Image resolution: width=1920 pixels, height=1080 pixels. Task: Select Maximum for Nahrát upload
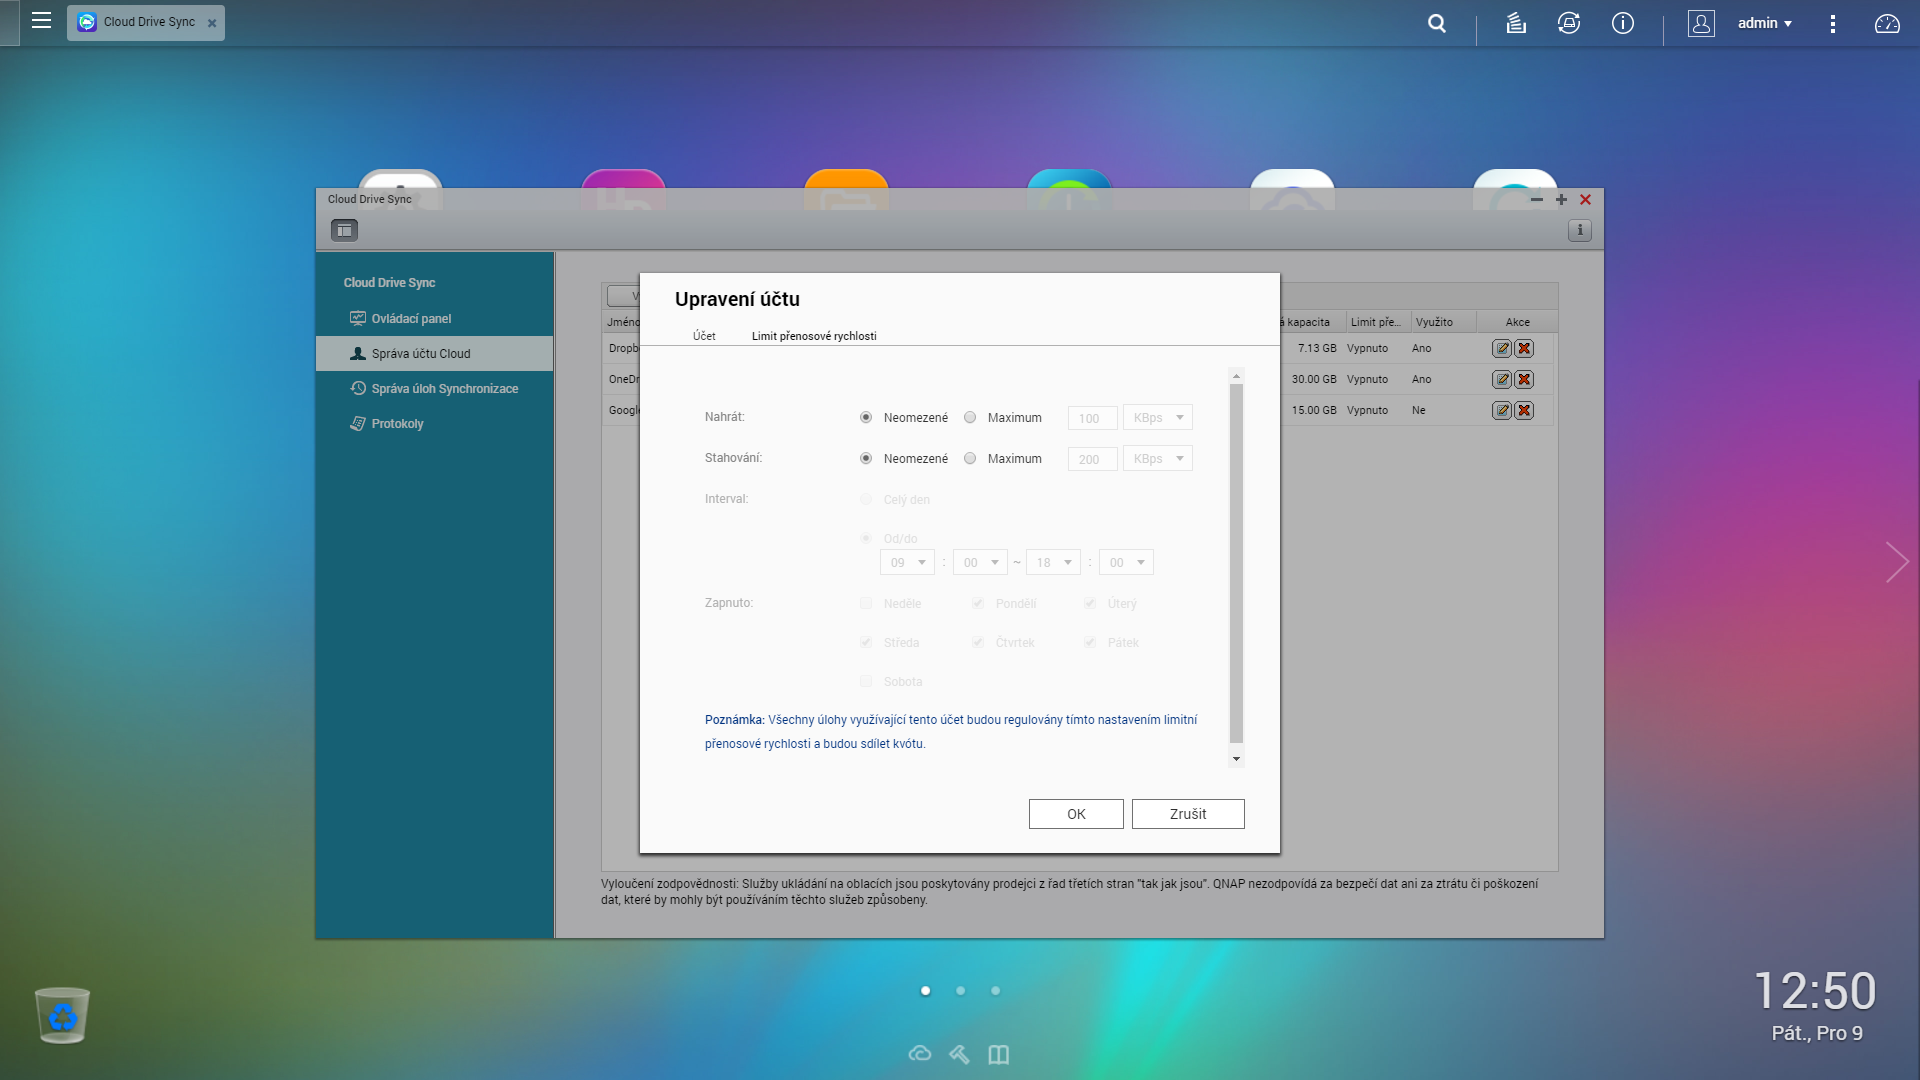(x=970, y=418)
